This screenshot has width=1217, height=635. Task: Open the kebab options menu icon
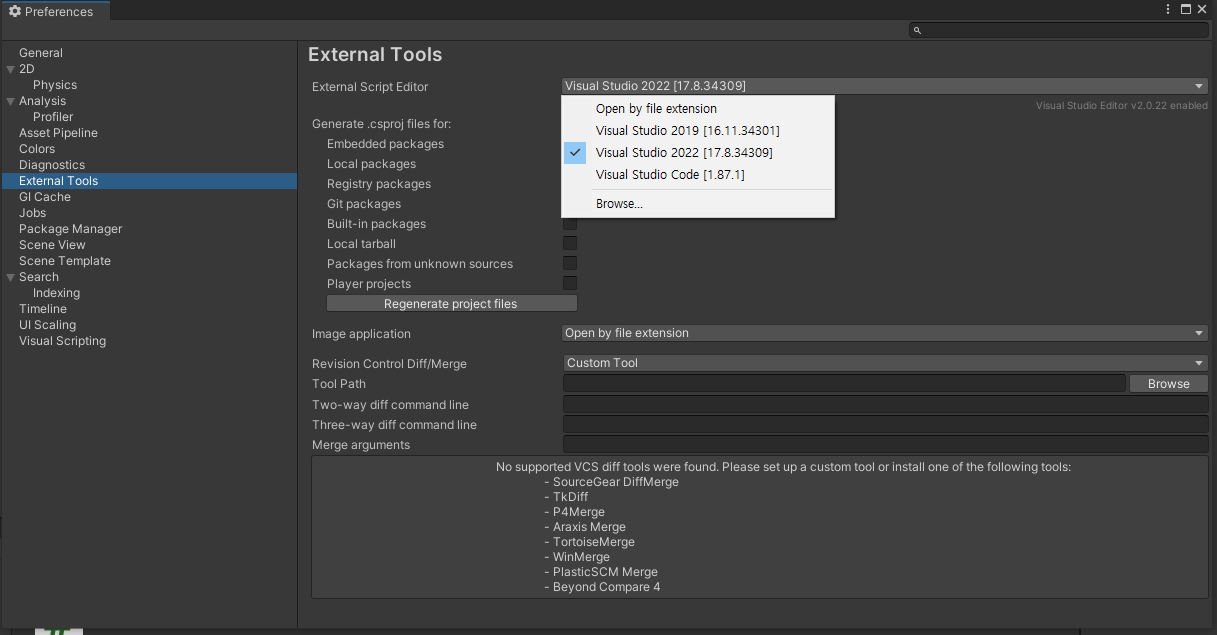tap(1168, 9)
